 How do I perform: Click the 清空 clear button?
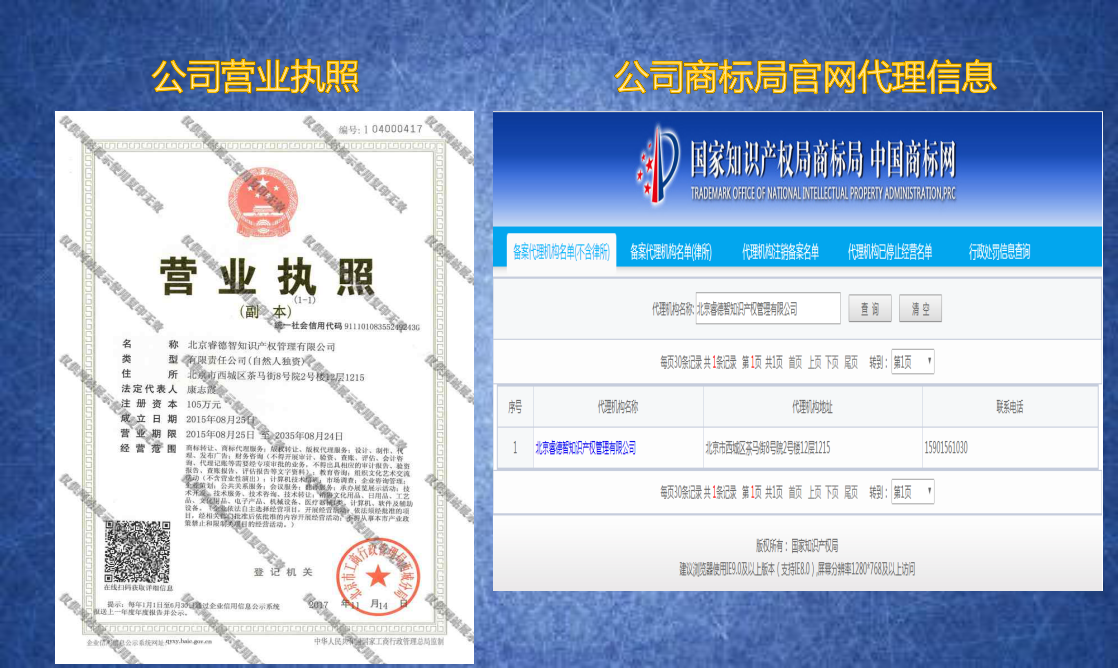click(920, 308)
